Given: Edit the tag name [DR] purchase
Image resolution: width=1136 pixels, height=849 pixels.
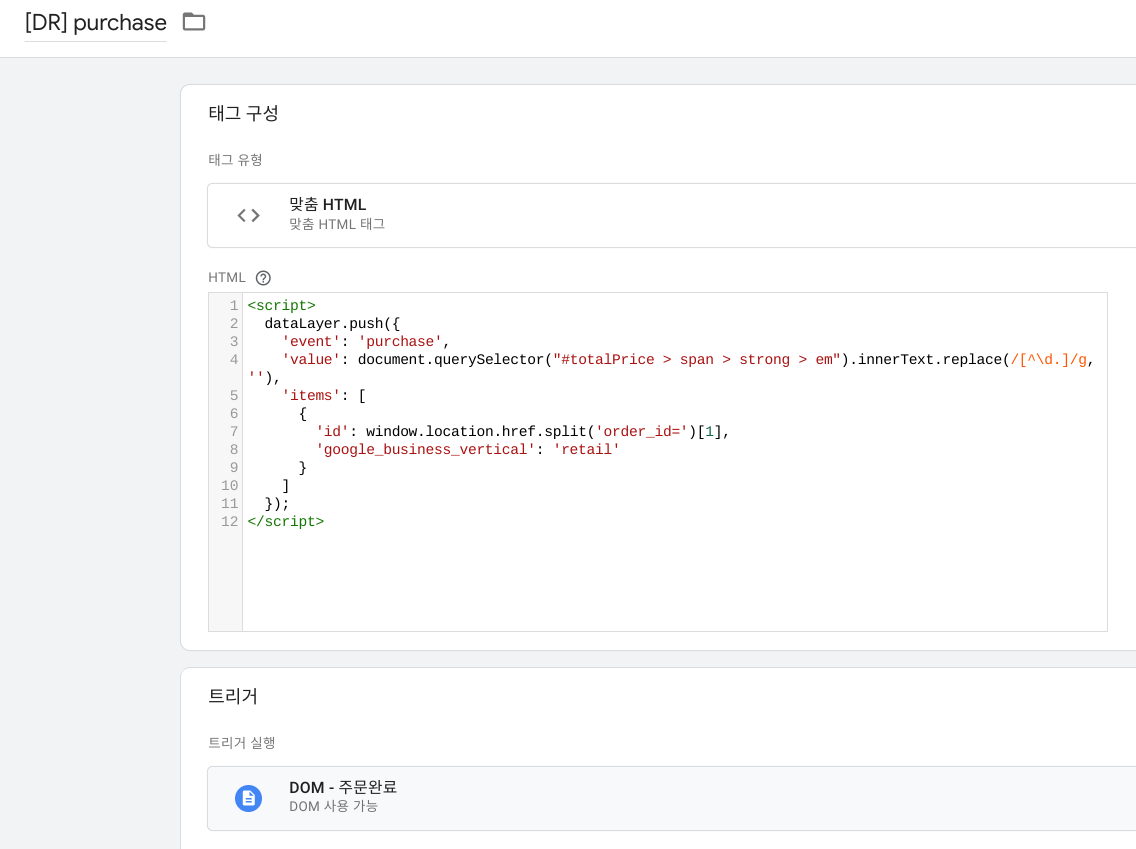Looking at the screenshot, I should pos(96,22).
